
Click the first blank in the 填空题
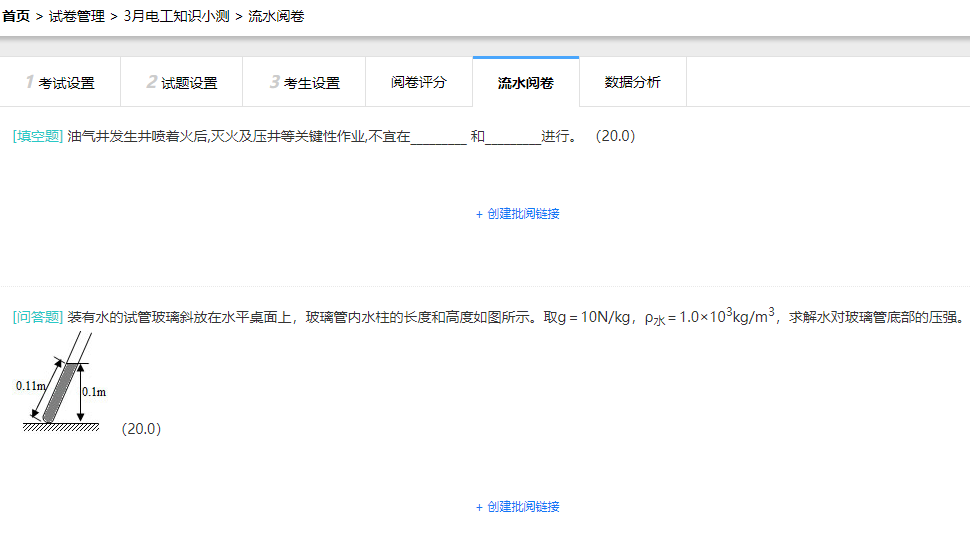pos(438,137)
